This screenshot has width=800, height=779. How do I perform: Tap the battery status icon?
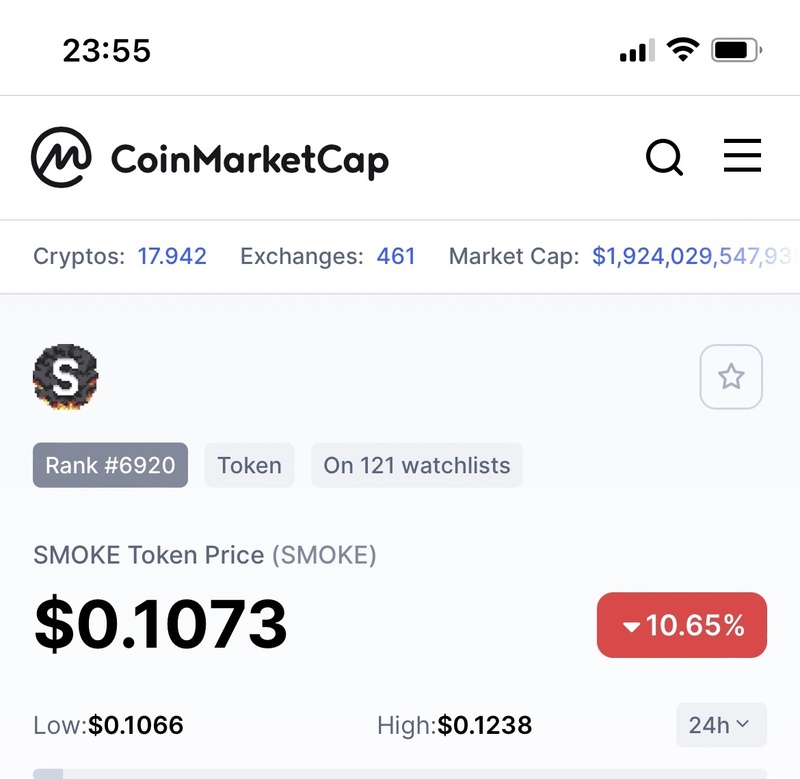737,49
